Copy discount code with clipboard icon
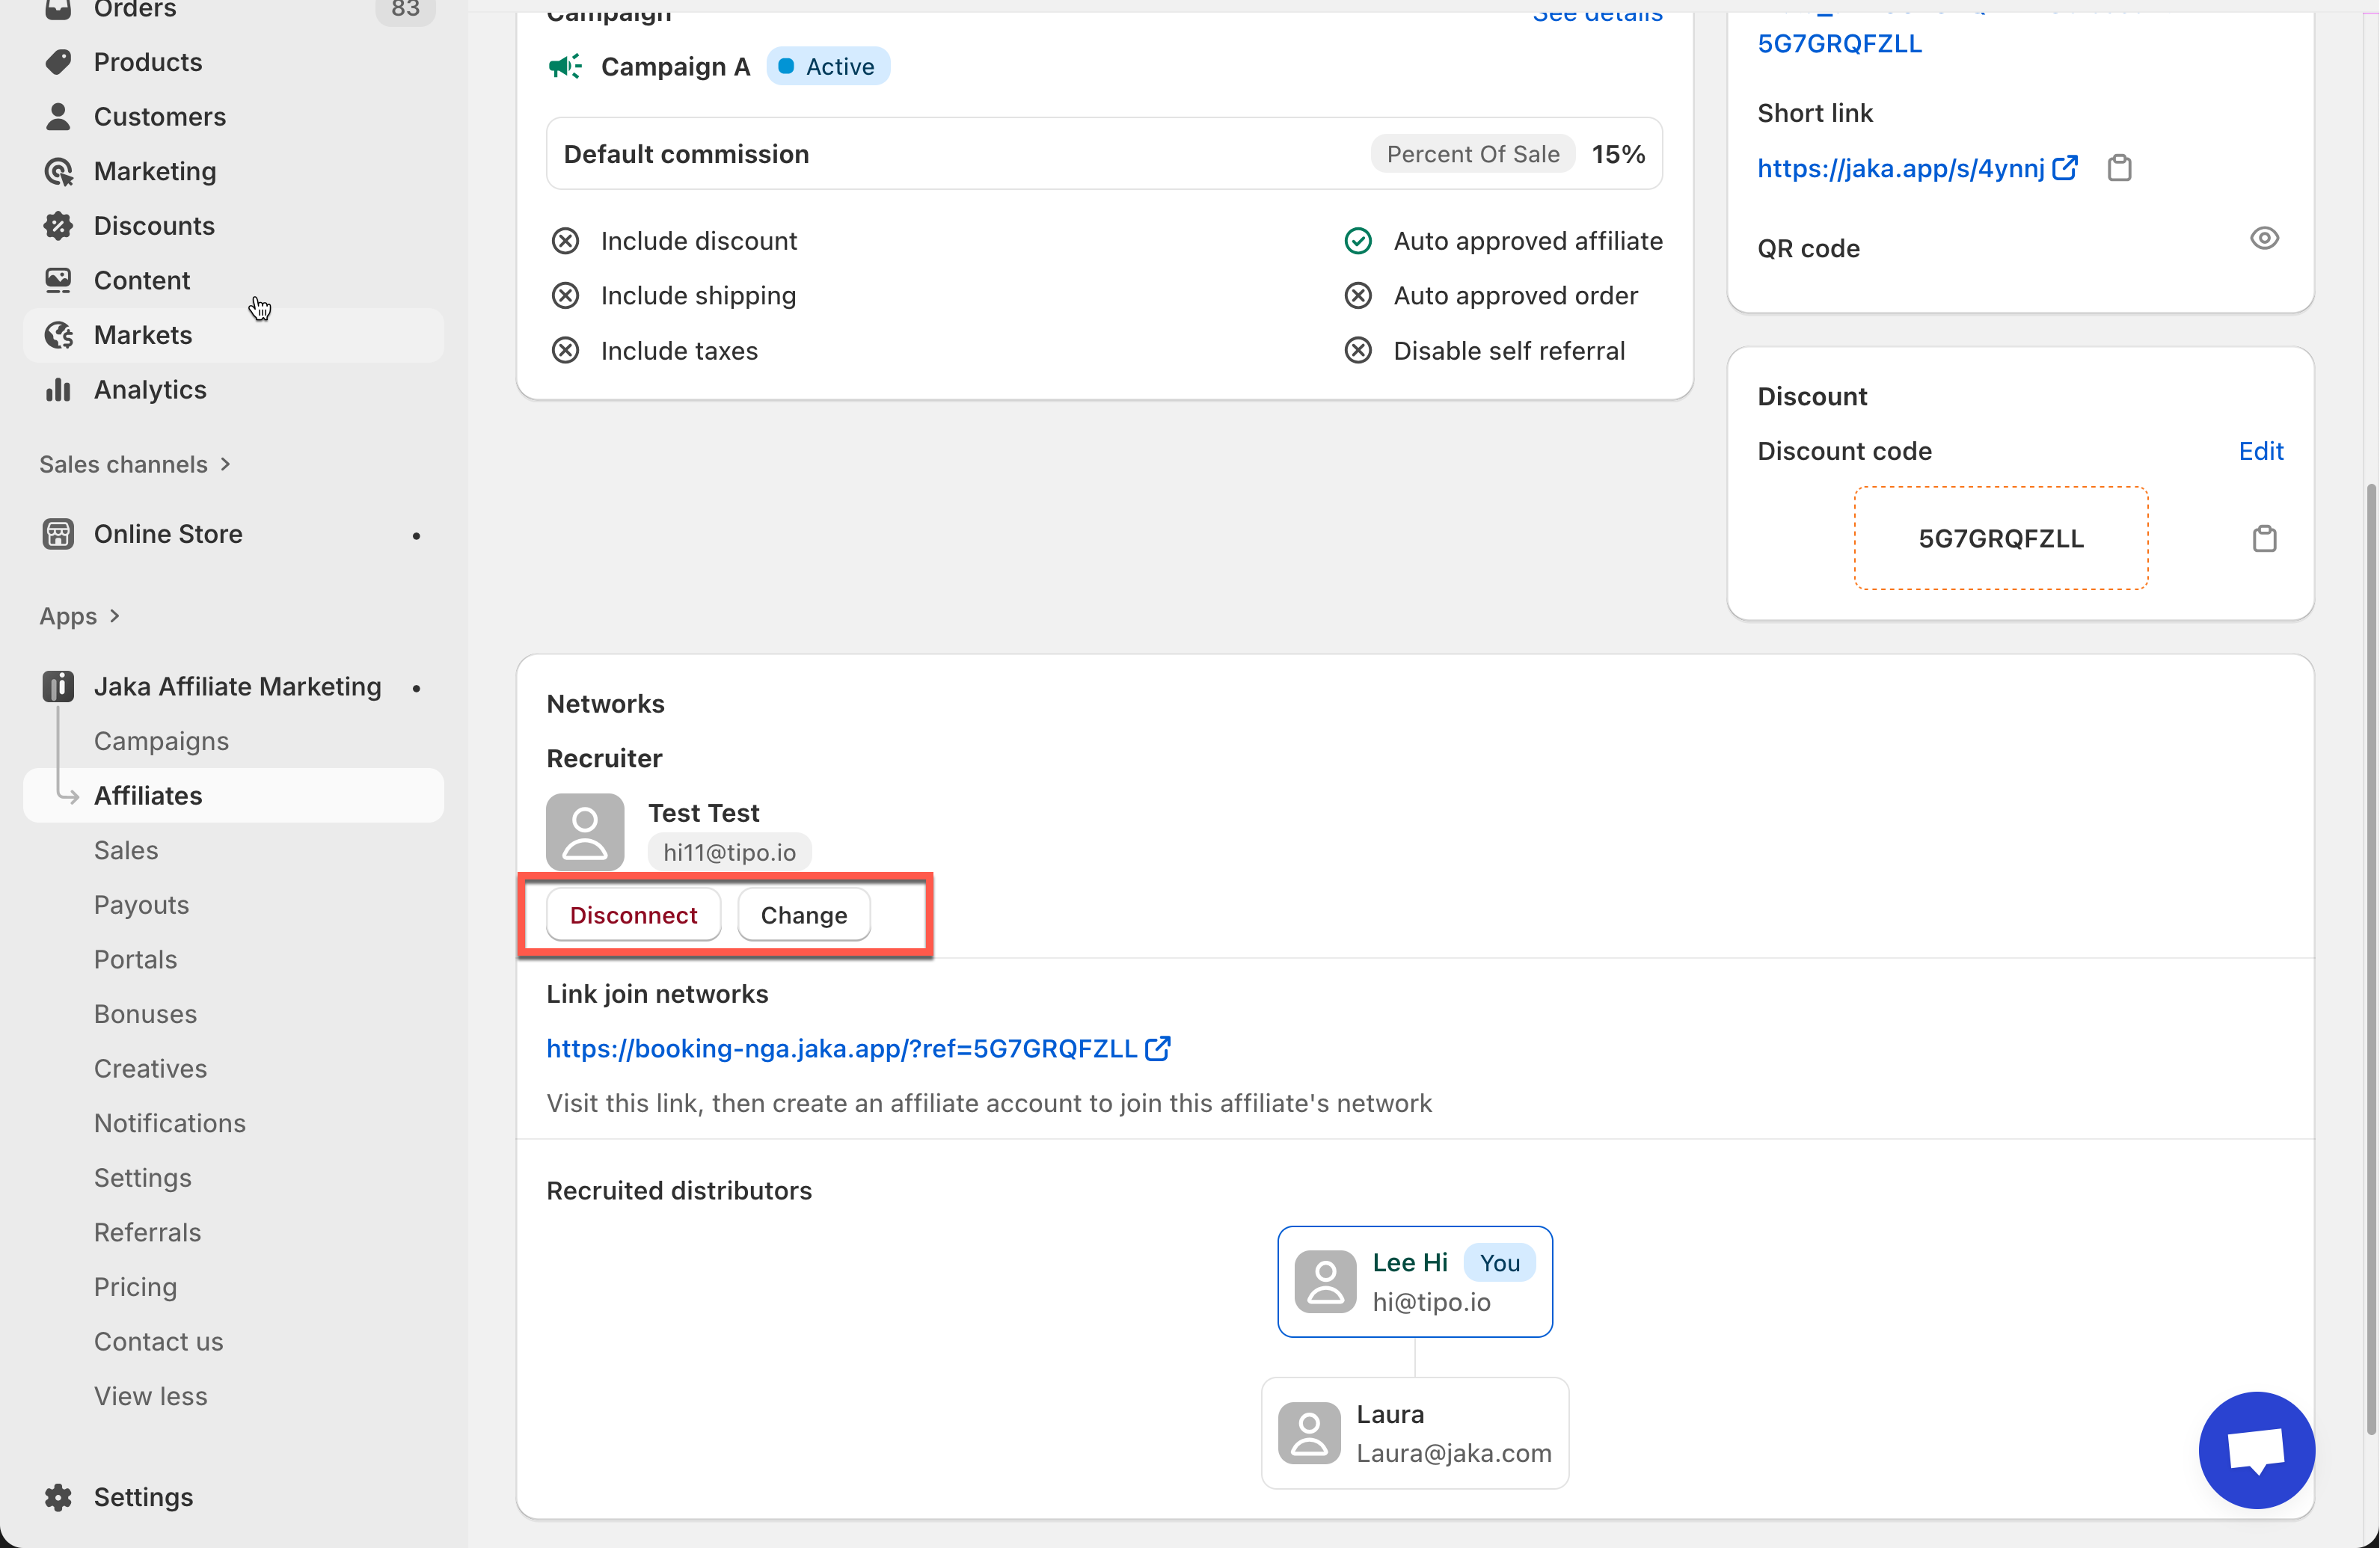Image resolution: width=2380 pixels, height=1548 pixels. point(2264,539)
